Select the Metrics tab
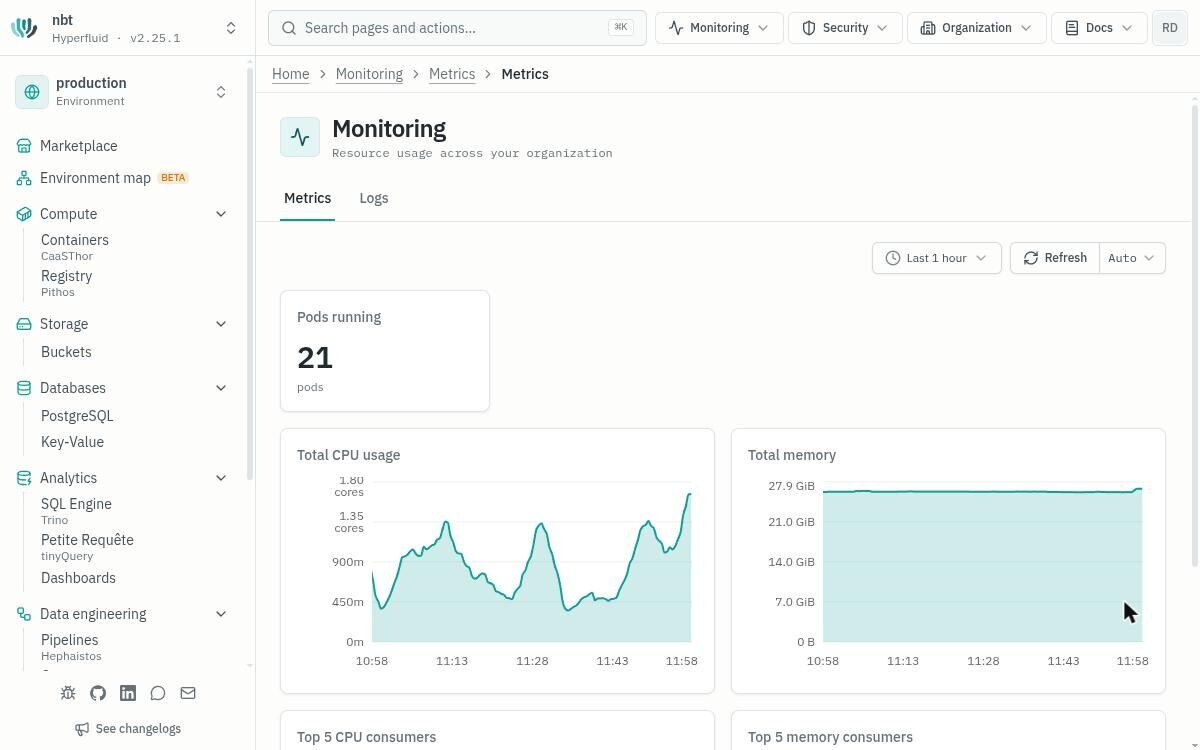 (307, 198)
